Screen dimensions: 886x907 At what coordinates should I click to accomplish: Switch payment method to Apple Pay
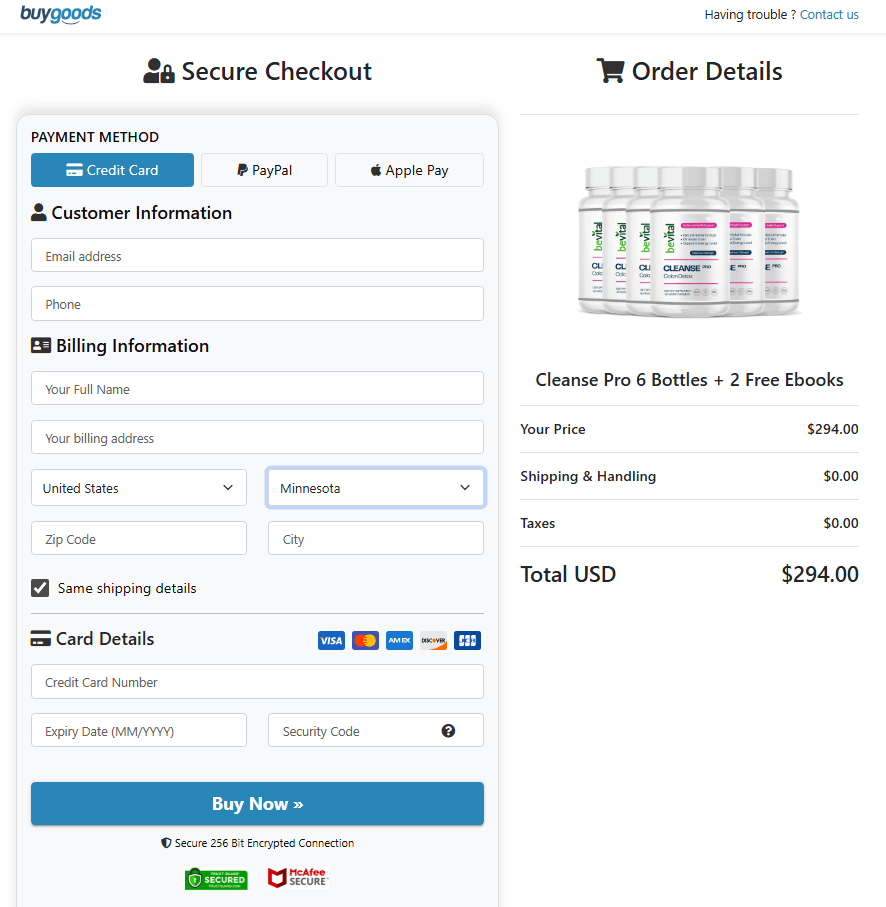pyautogui.click(x=409, y=170)
